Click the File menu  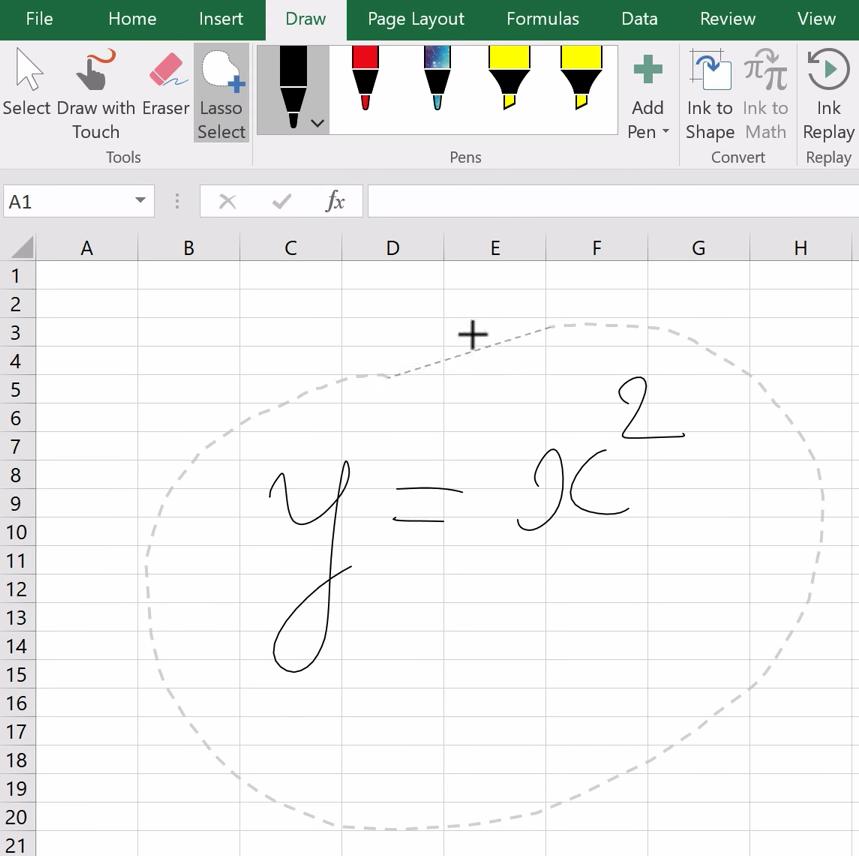[x=39, y=19]
